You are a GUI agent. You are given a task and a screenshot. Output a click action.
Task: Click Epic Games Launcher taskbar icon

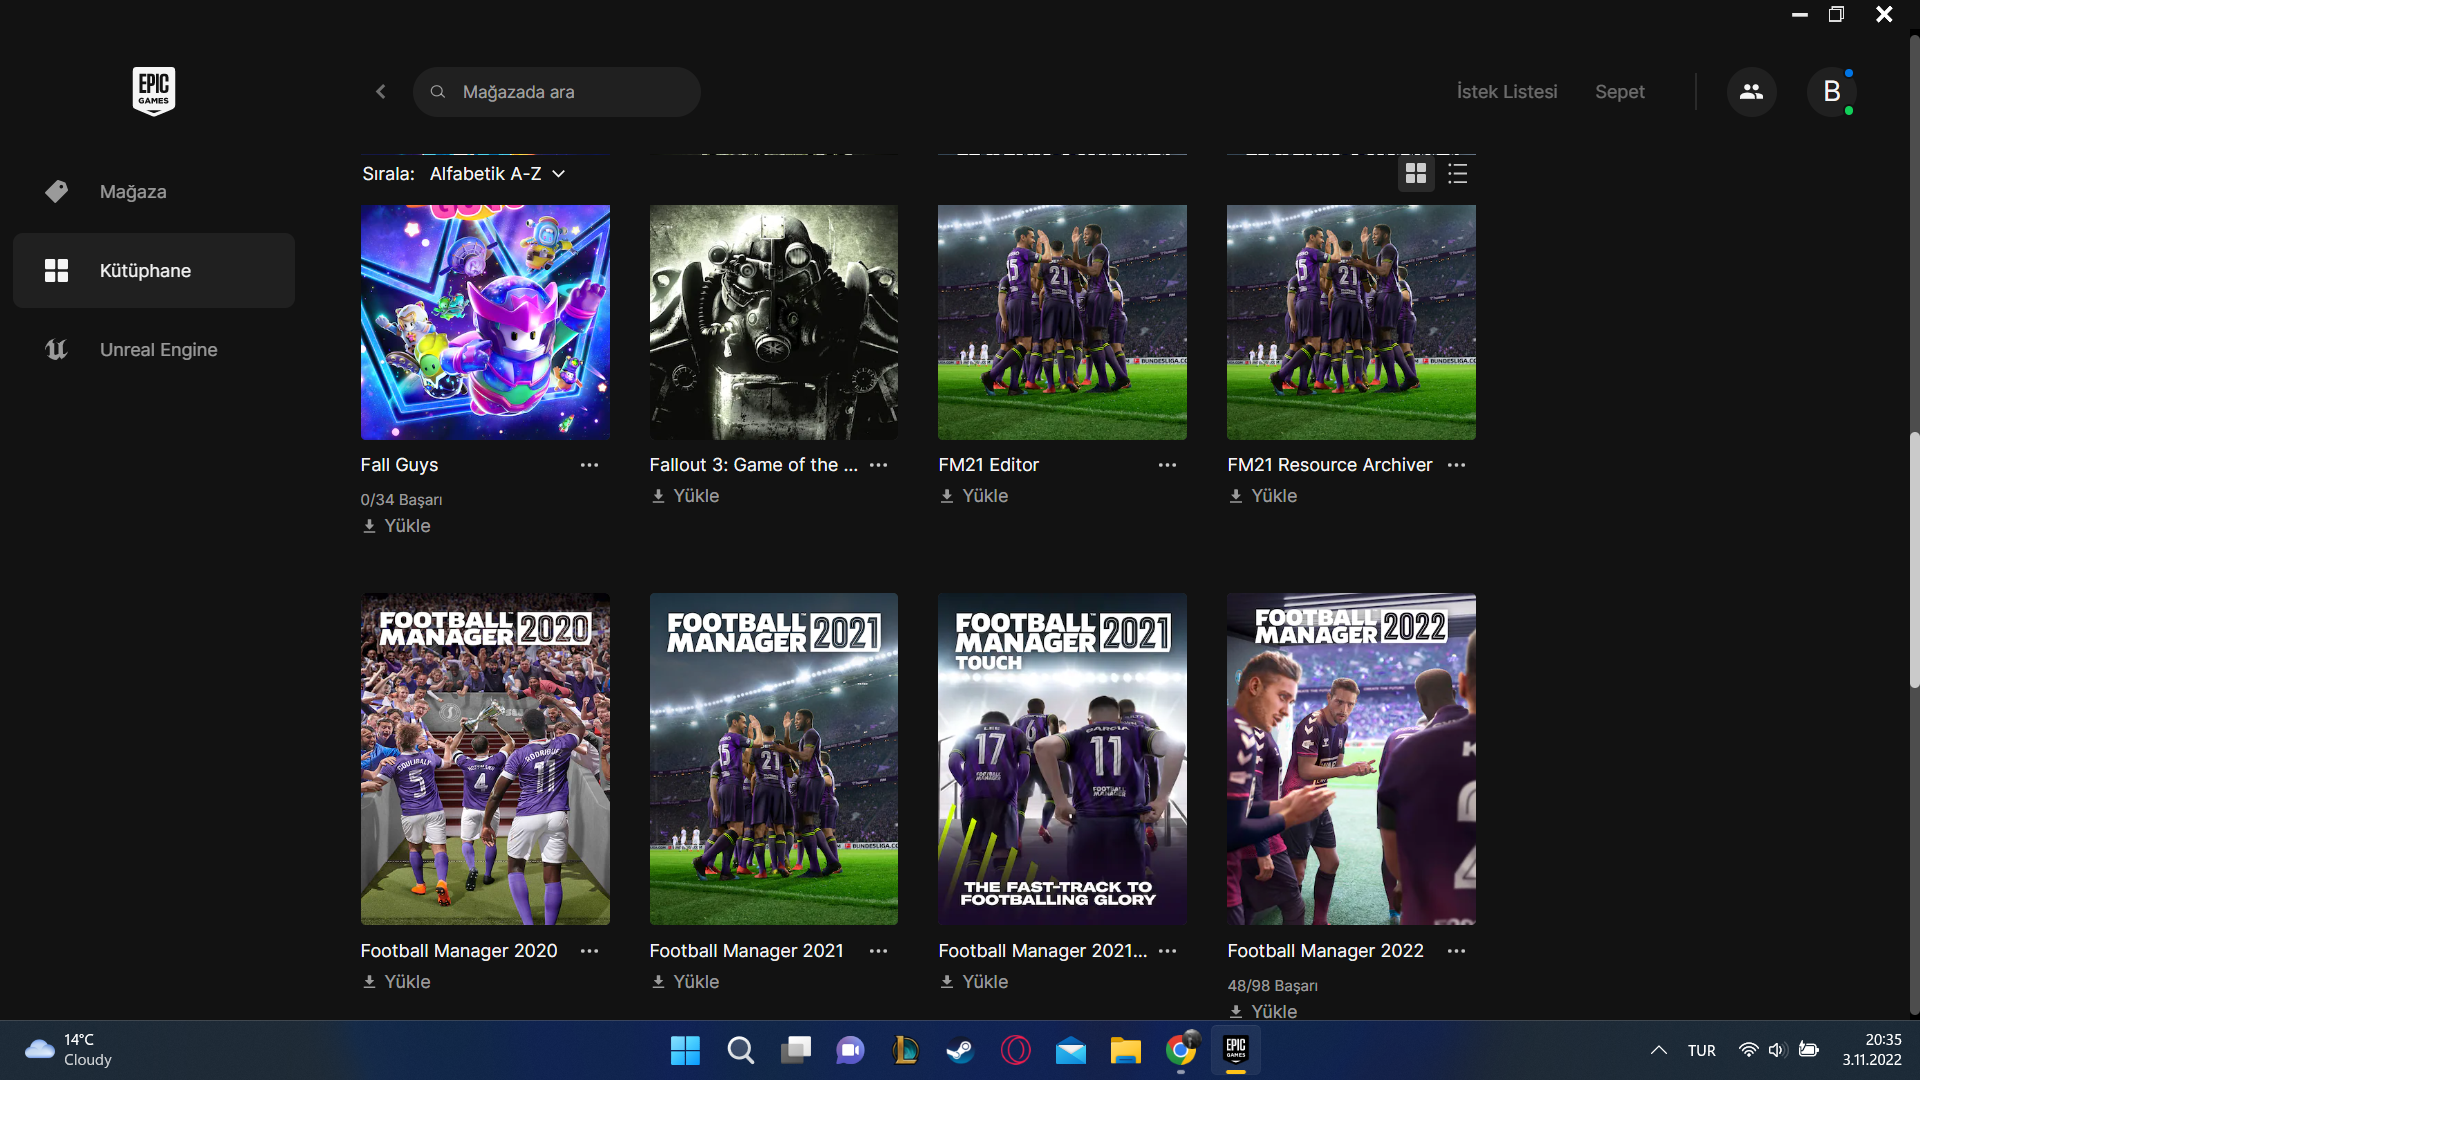pos(1236,1050)
